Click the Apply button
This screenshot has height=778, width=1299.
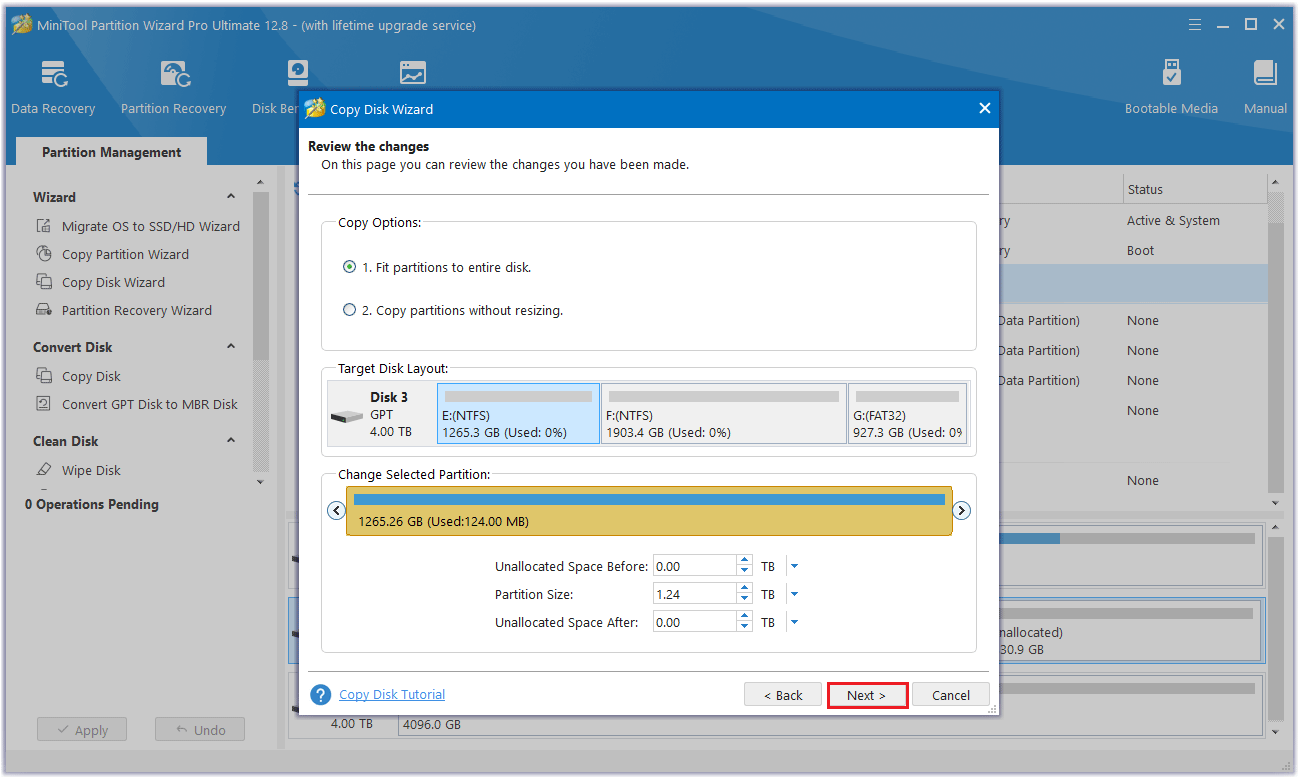click(x=82, y=730)
